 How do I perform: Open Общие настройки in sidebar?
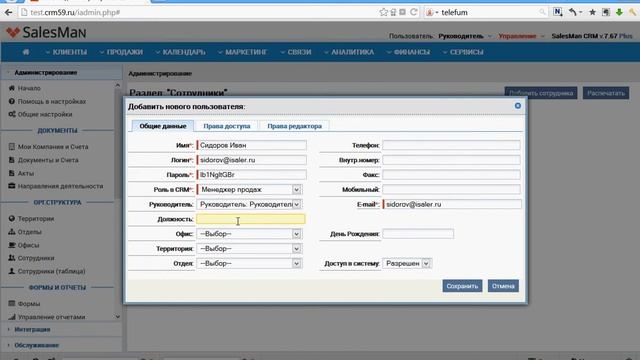(45, 114)
